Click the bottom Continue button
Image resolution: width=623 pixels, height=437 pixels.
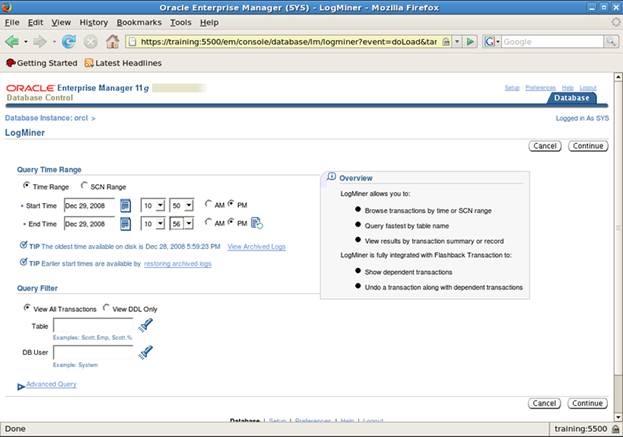point(588,403)
